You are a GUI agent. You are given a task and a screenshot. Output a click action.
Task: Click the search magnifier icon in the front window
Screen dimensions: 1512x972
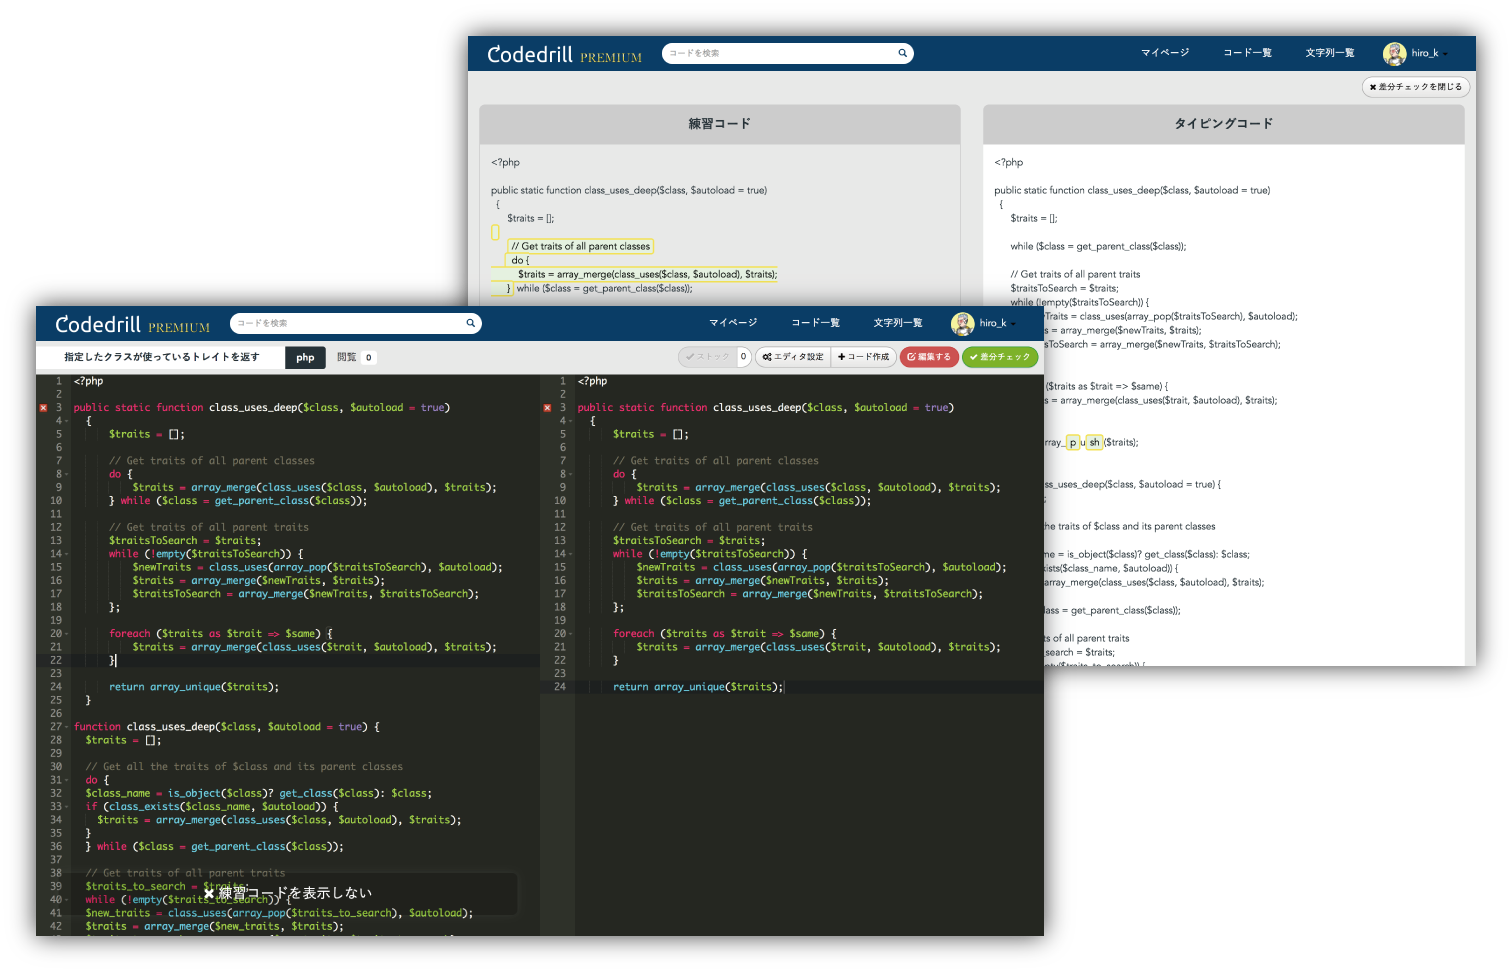coord(470,323)
